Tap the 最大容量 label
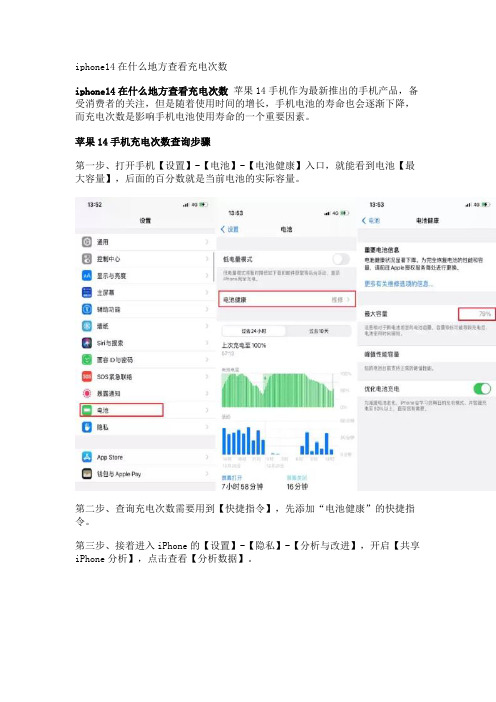The image size is (496, 702). (376, 314)
